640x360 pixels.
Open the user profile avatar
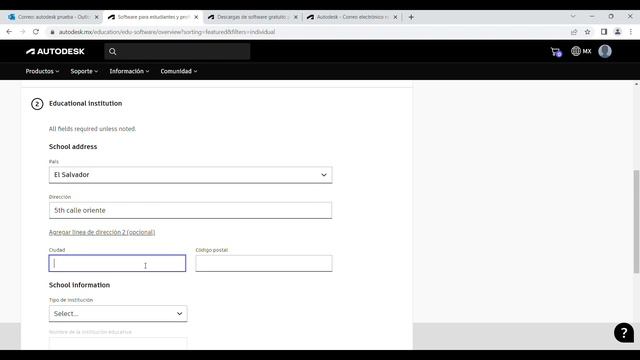(x=605, y=51)
